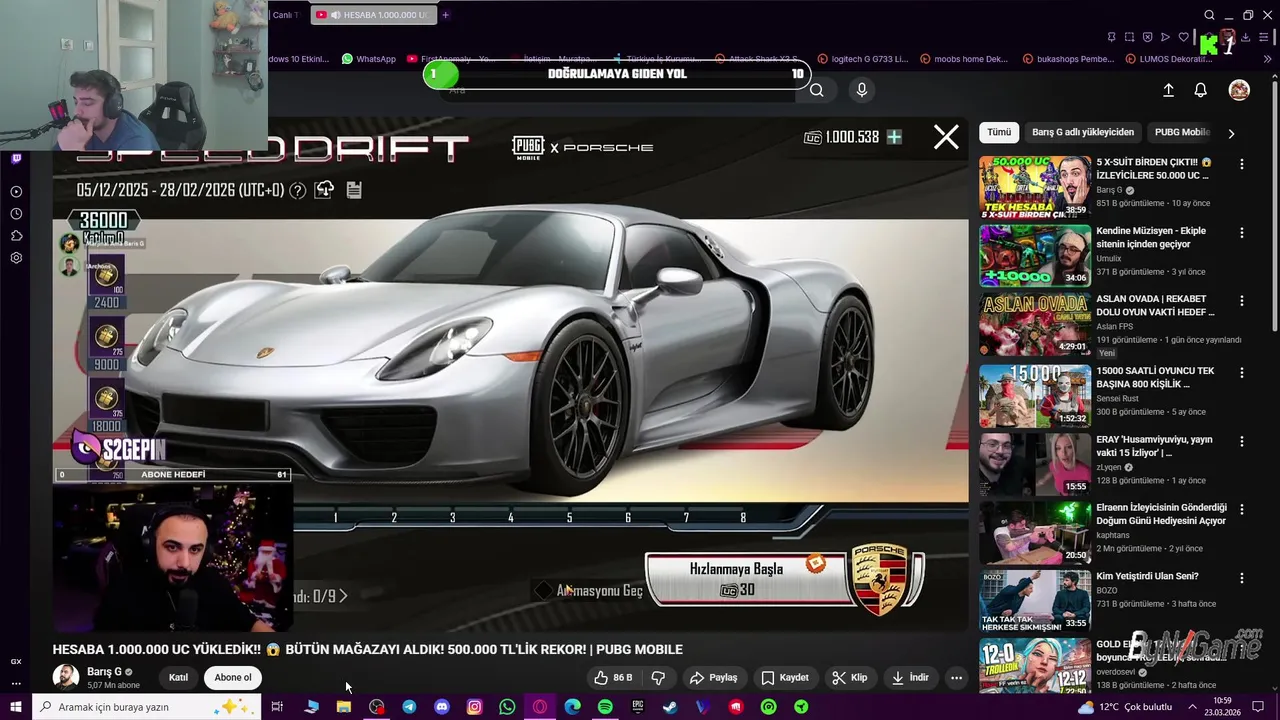The image size is (1280, 720).
Task: Click the Klip clip button
Action: pyautogui.click(x=850, y=677)
